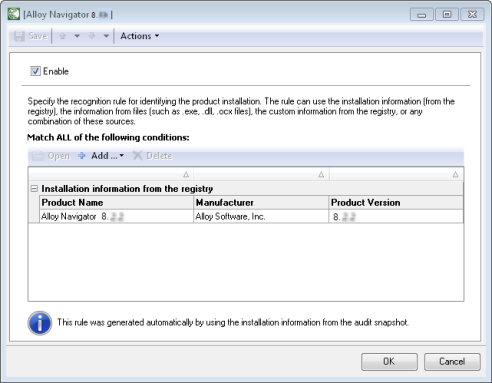This screenshot has width=492, height=383.
Task: Maximize the Alloy Navigator window
Action: click(x=447, y=15)
